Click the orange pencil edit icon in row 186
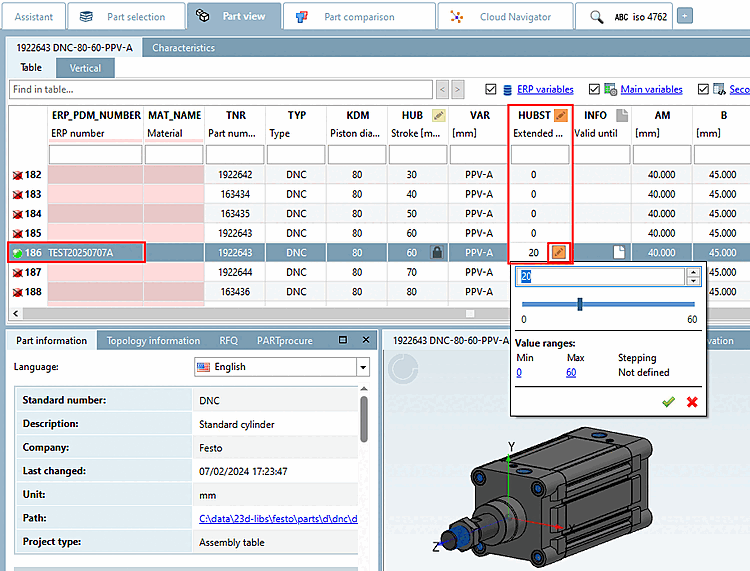 coord(560,252)
